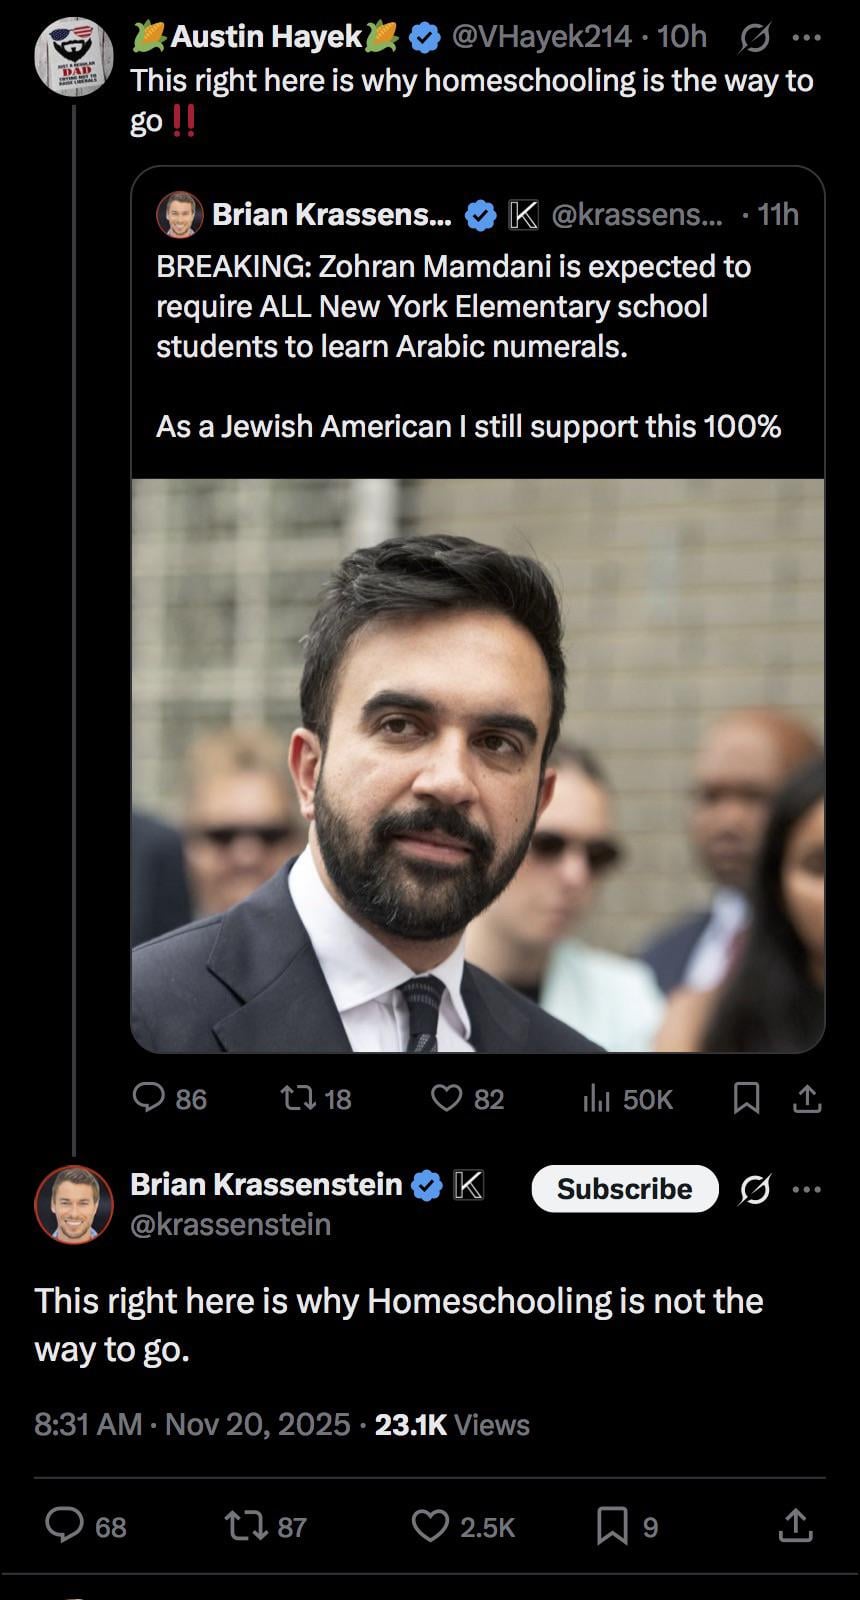Open the @krassenstein profile handle link
860x1600 pixels.
tap(230, 1224)
